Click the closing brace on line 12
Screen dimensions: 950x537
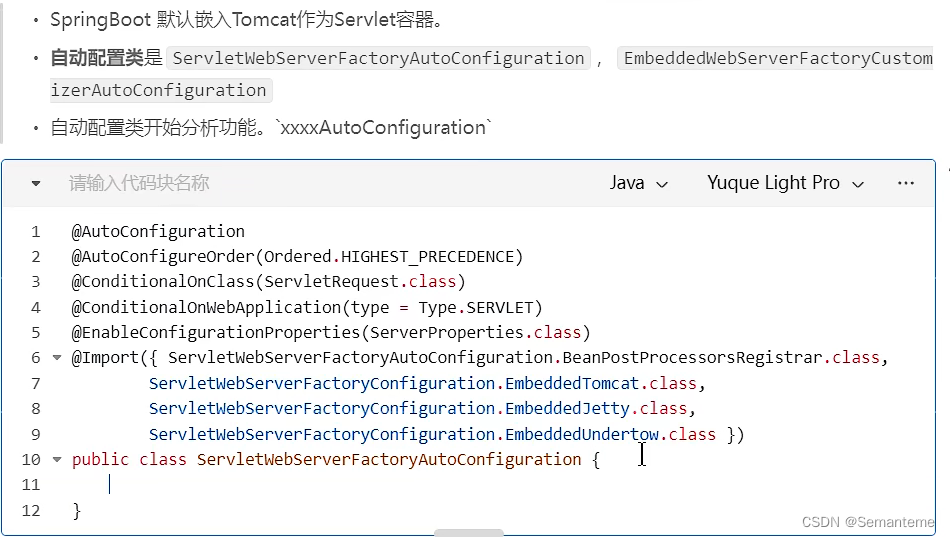tap(76, 510)
